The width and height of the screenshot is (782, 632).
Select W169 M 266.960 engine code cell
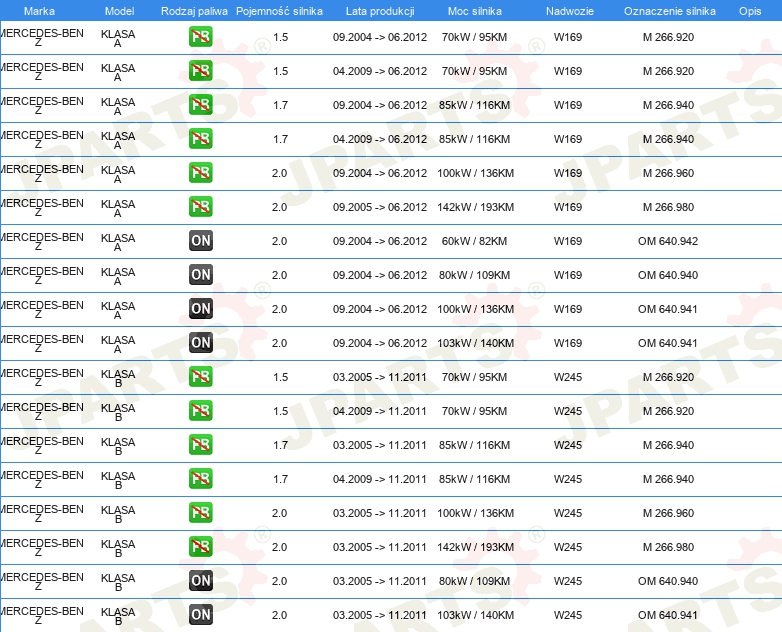tap(668, 173)
